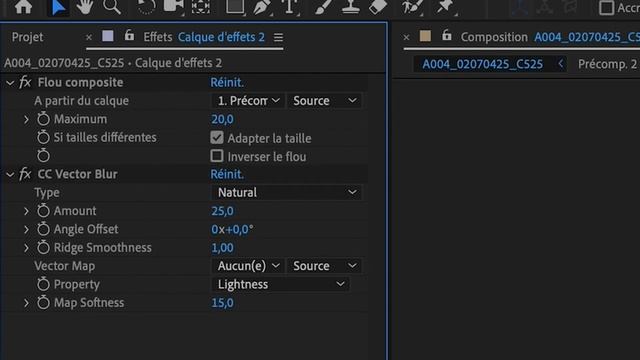Select the Rectangle shape tool

click(x=236, y=7)
